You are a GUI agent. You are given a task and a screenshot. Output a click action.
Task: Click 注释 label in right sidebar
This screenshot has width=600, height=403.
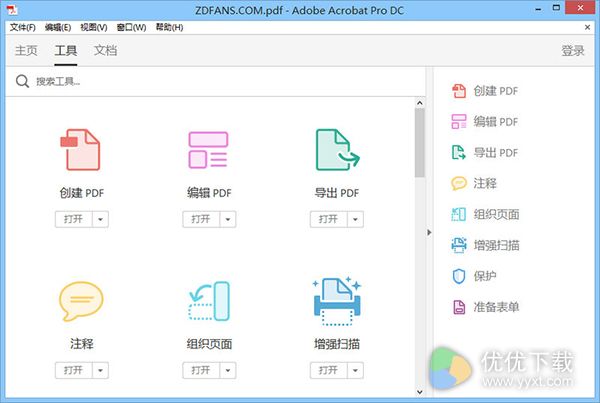[485, 183]
